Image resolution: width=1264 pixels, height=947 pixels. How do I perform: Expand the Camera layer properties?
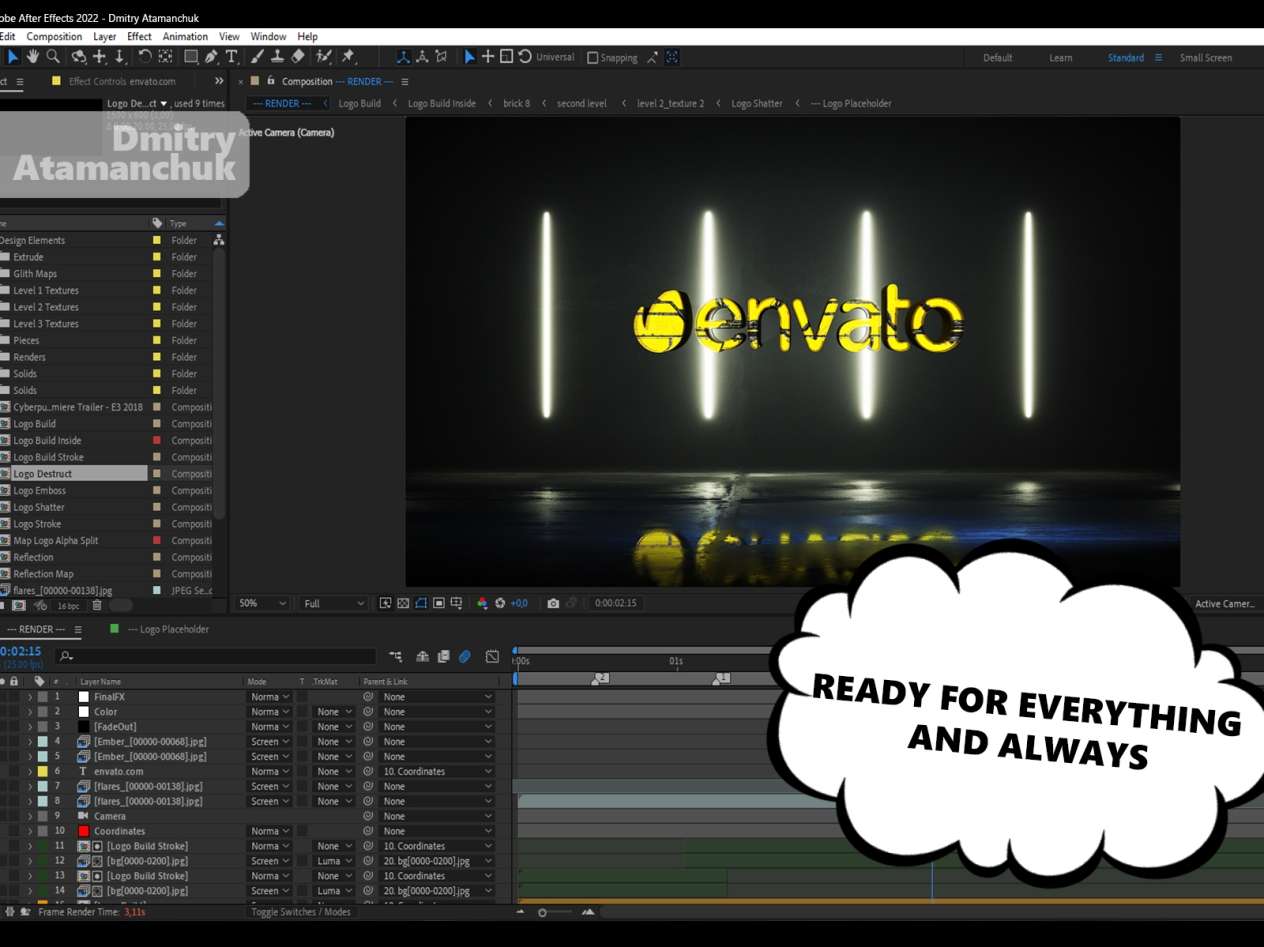click(30, 816)
